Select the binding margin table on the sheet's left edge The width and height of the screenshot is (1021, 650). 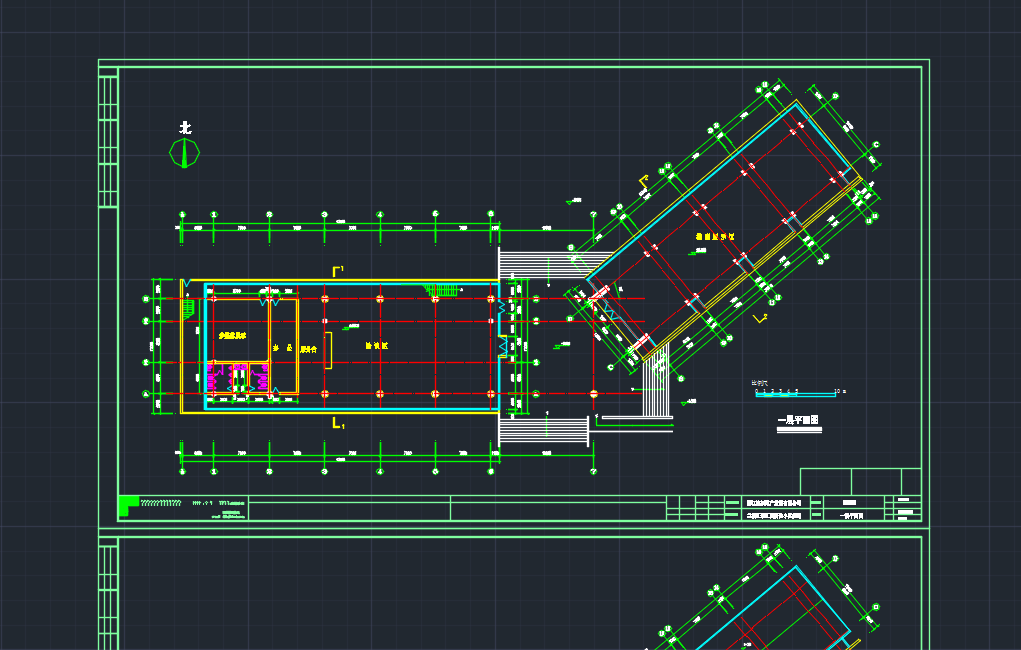(108, 142)
